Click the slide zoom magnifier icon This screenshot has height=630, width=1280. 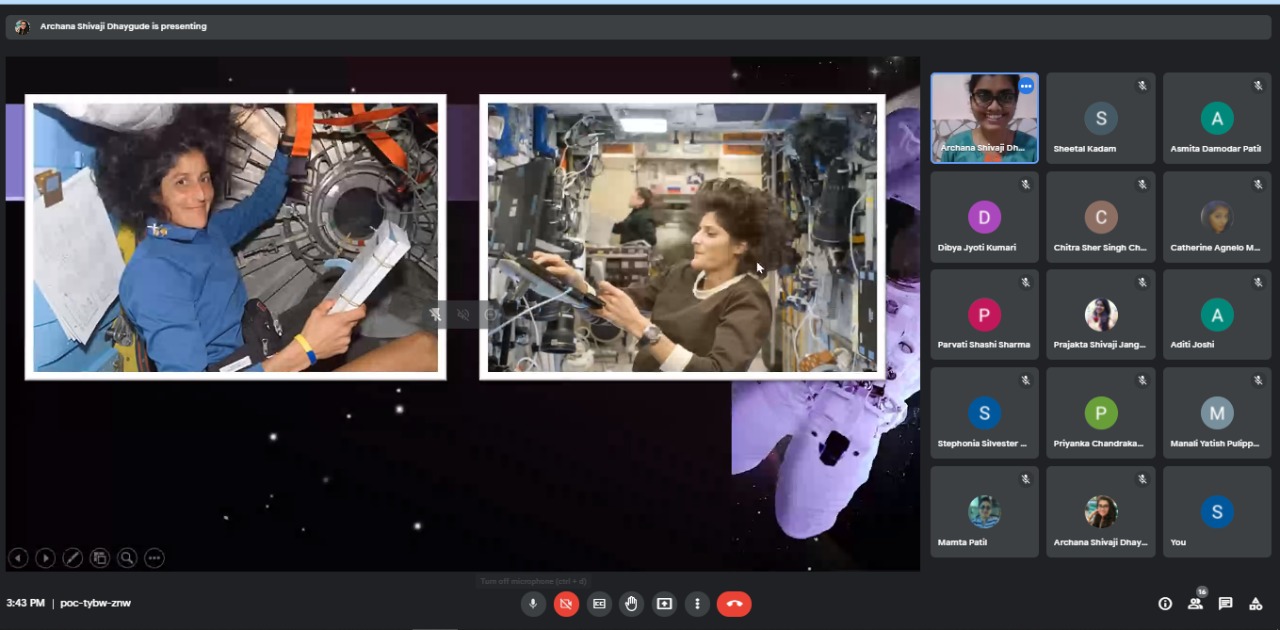tap(126, 558)
